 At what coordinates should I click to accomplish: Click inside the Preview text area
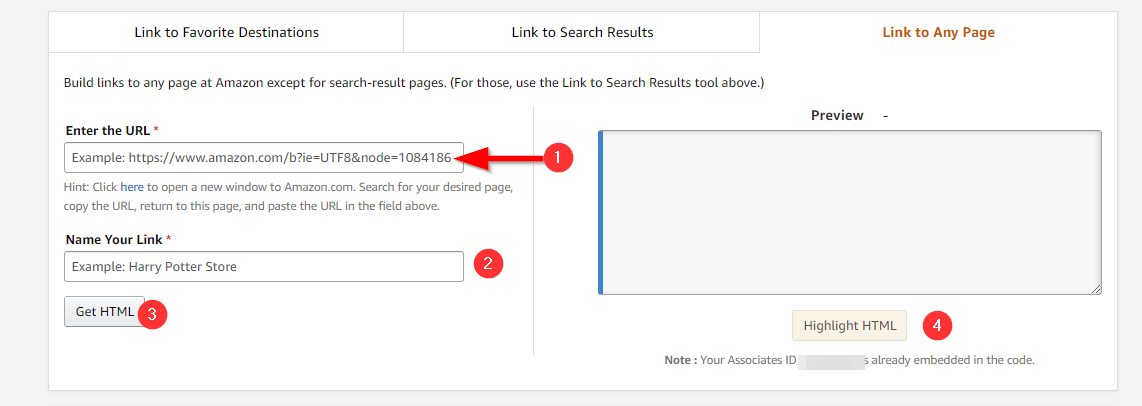click(x=850, y=213)
